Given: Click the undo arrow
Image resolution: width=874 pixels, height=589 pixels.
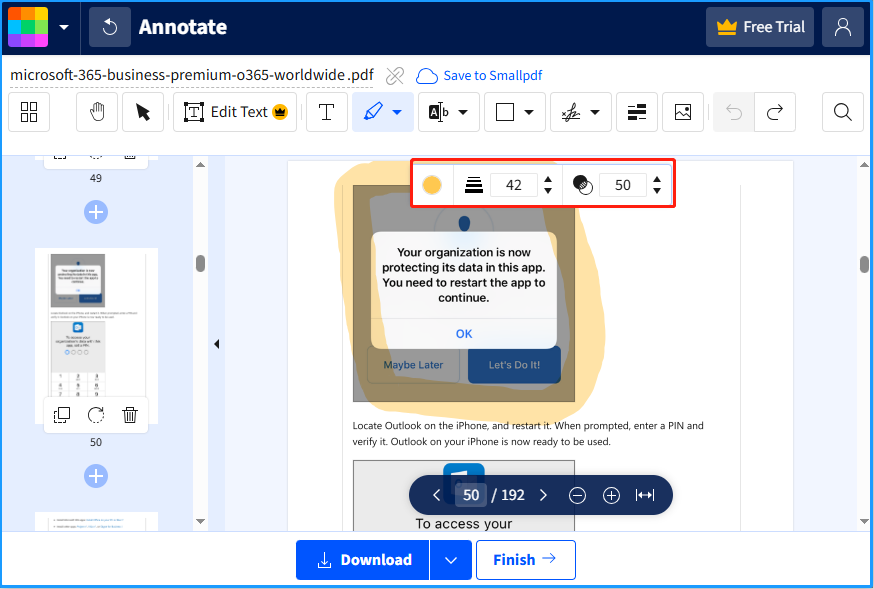Looking at the screenshot, I should point(734,112).
